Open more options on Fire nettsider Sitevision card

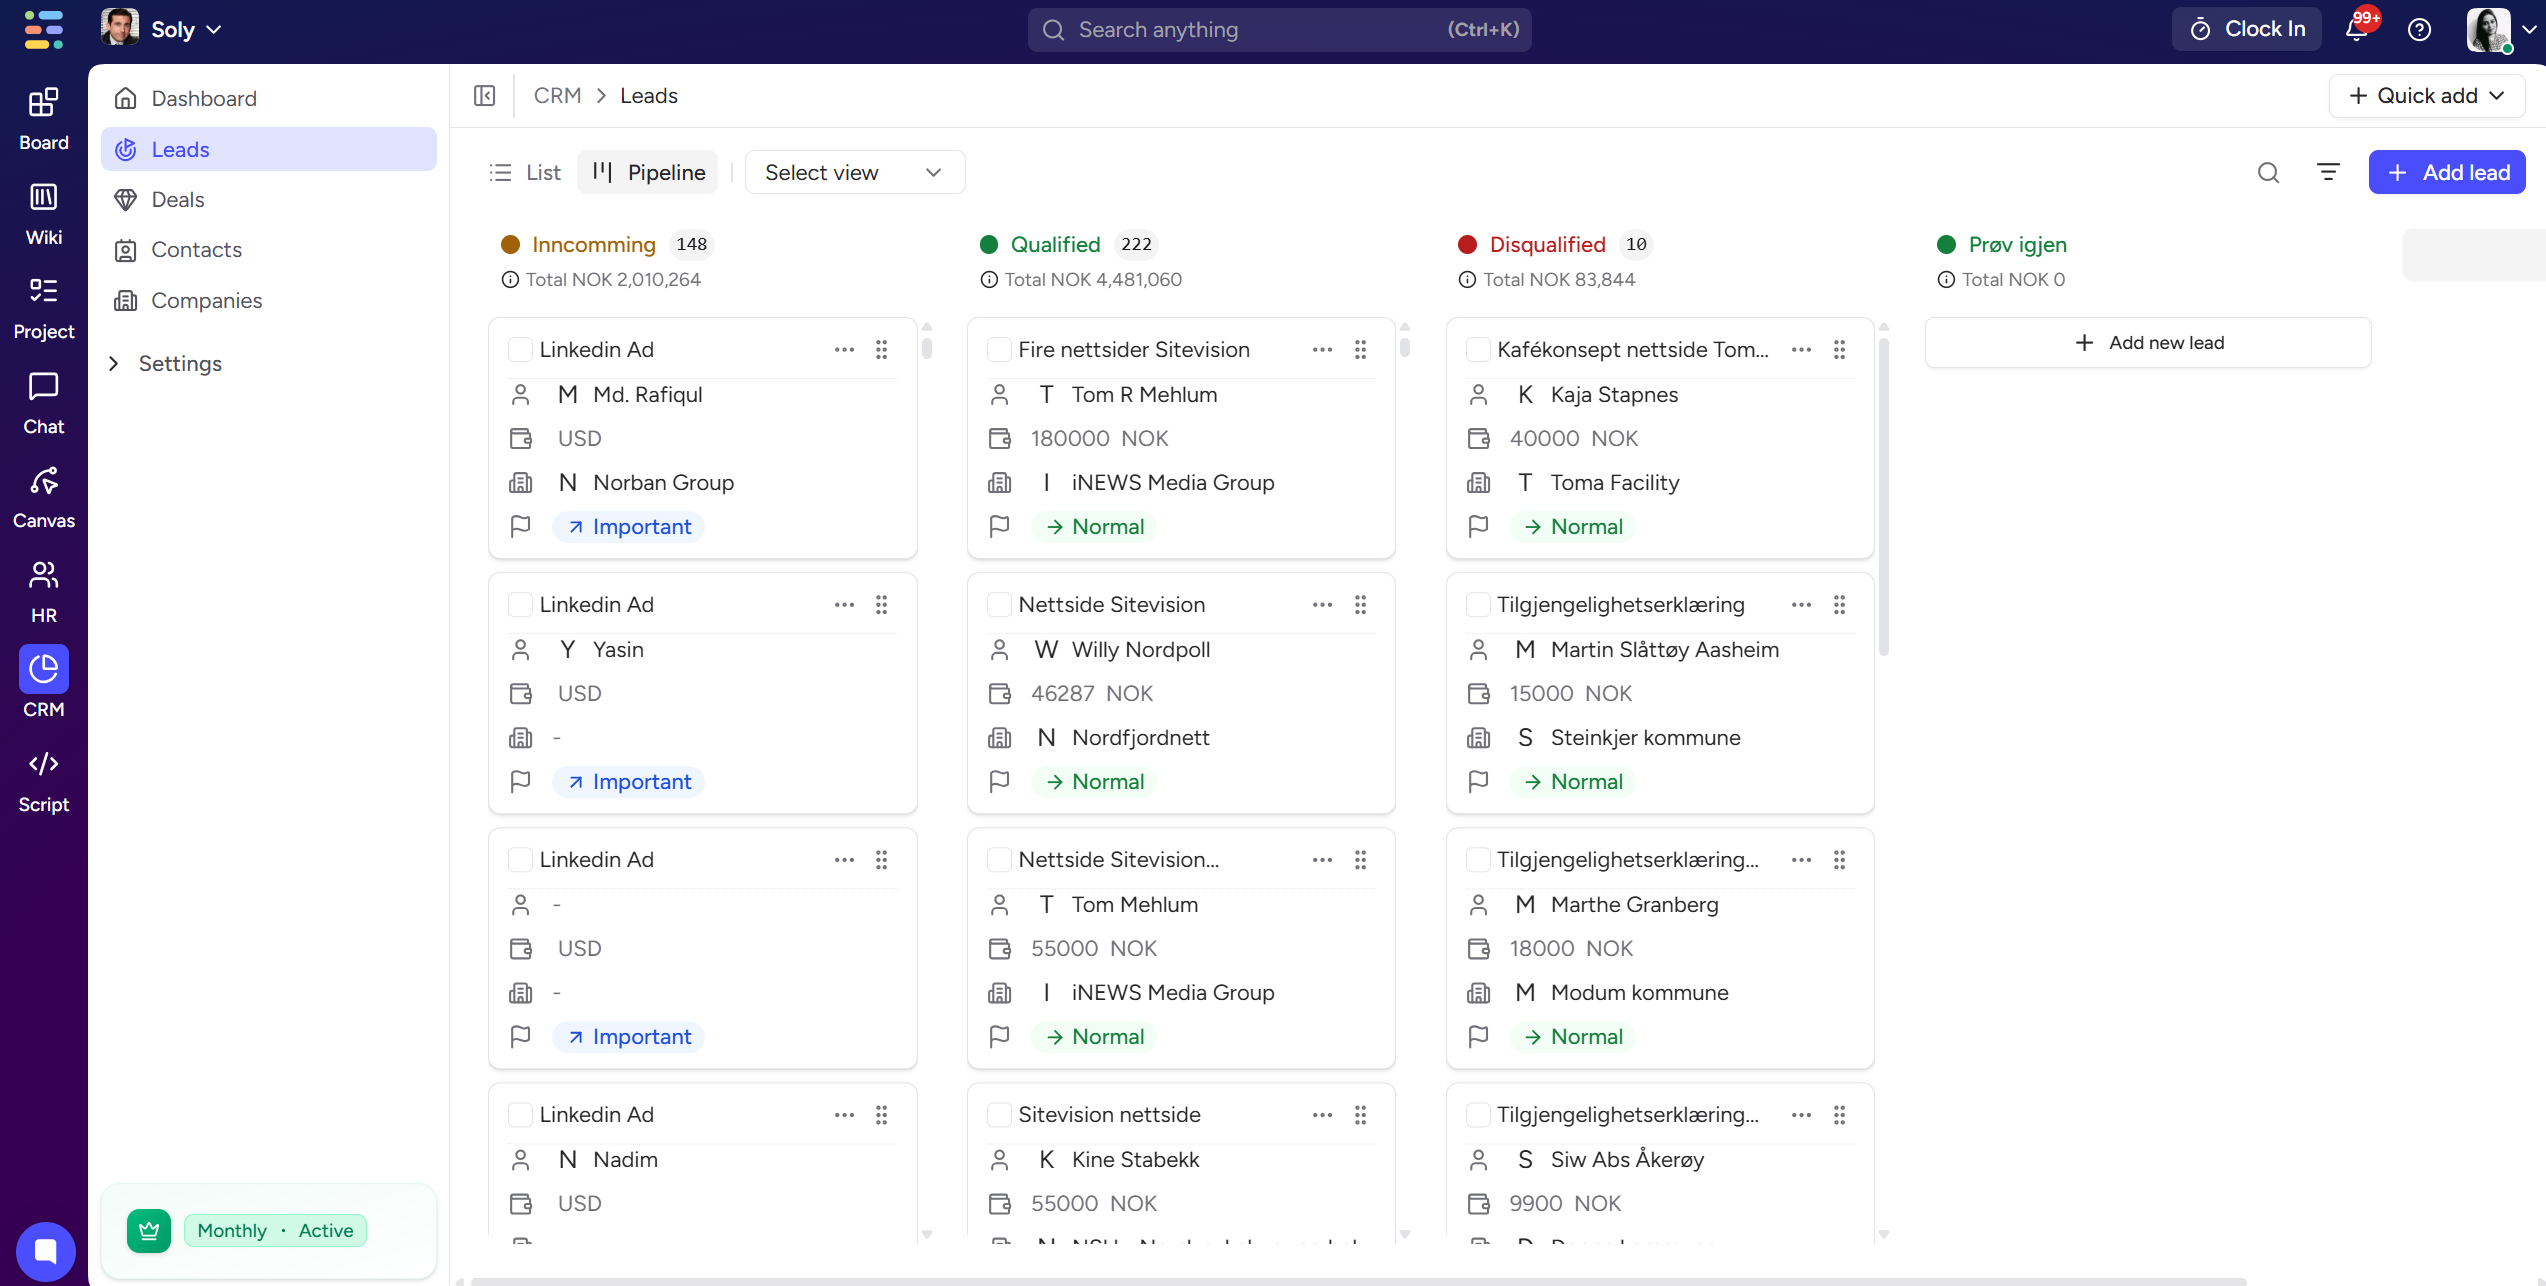tap(1322, 350)
